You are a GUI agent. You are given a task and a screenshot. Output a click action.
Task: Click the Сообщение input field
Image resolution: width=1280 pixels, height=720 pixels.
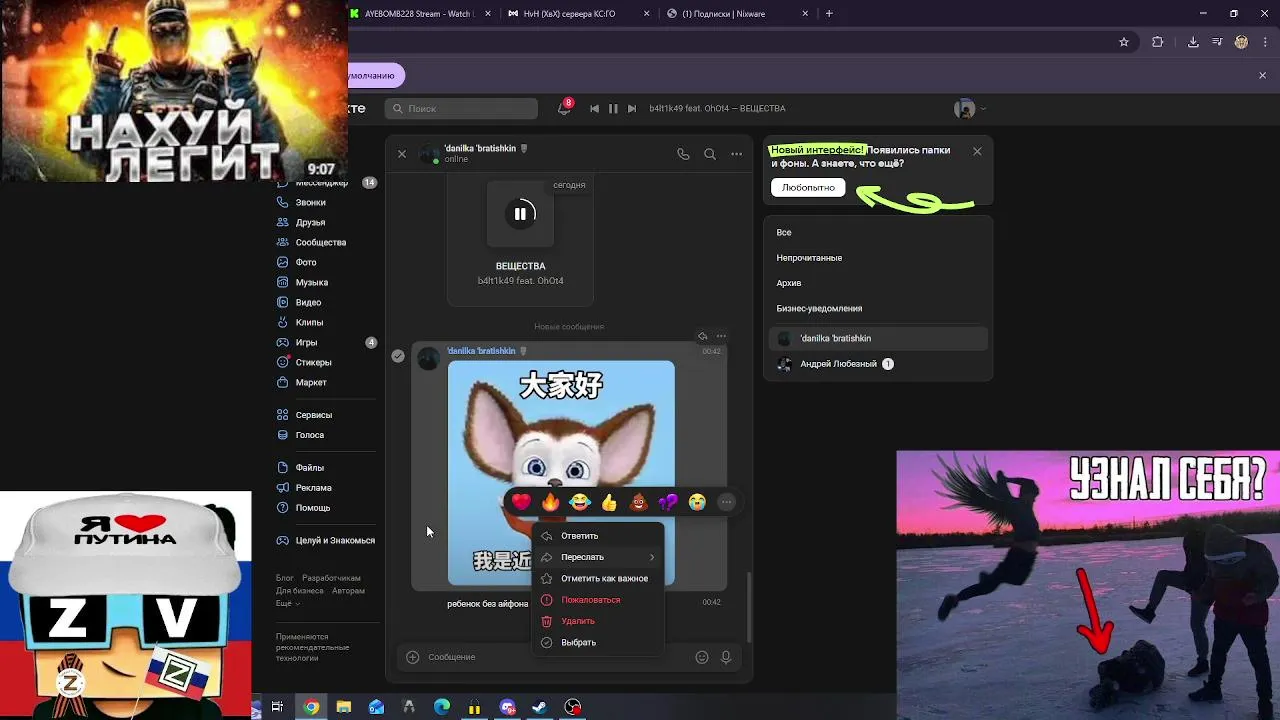click(x=557, y=657)
